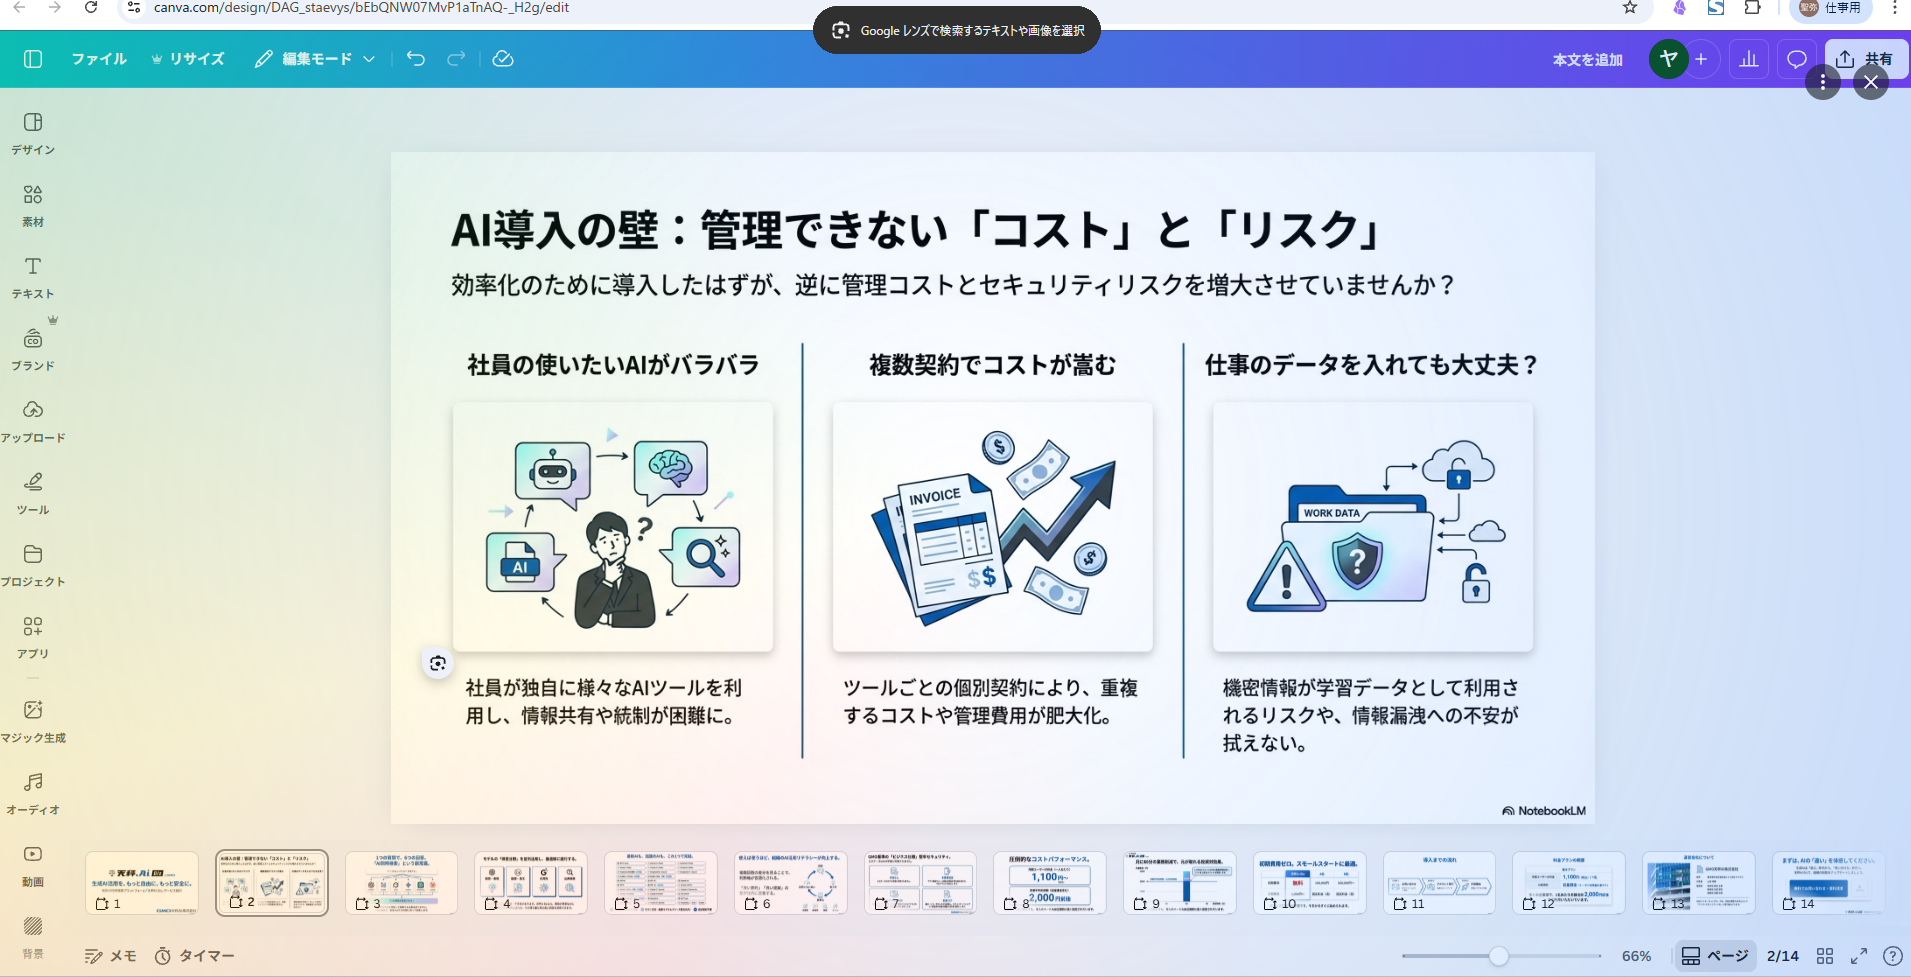Open the アップロード (Uploads) panel

click(33, 419)
